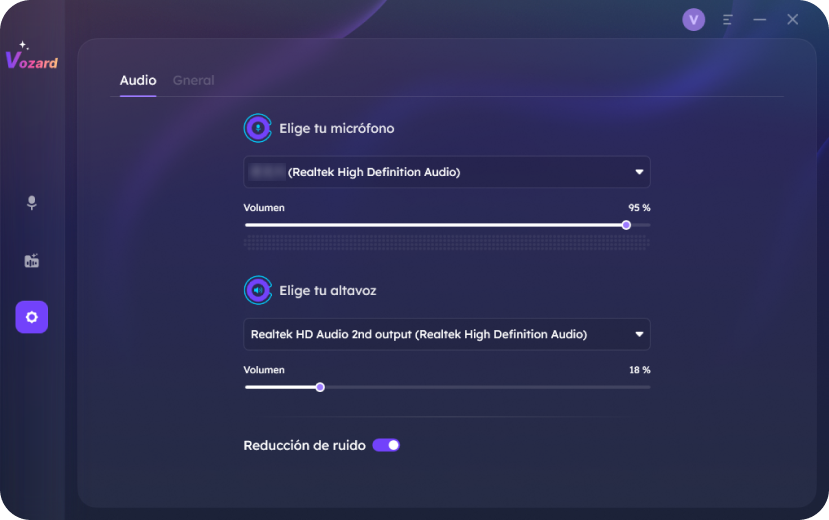829x520 pixels.
Task: Click the arrow of the speaker dropdown
Action: pyautogui.click(x=639, y=334)
